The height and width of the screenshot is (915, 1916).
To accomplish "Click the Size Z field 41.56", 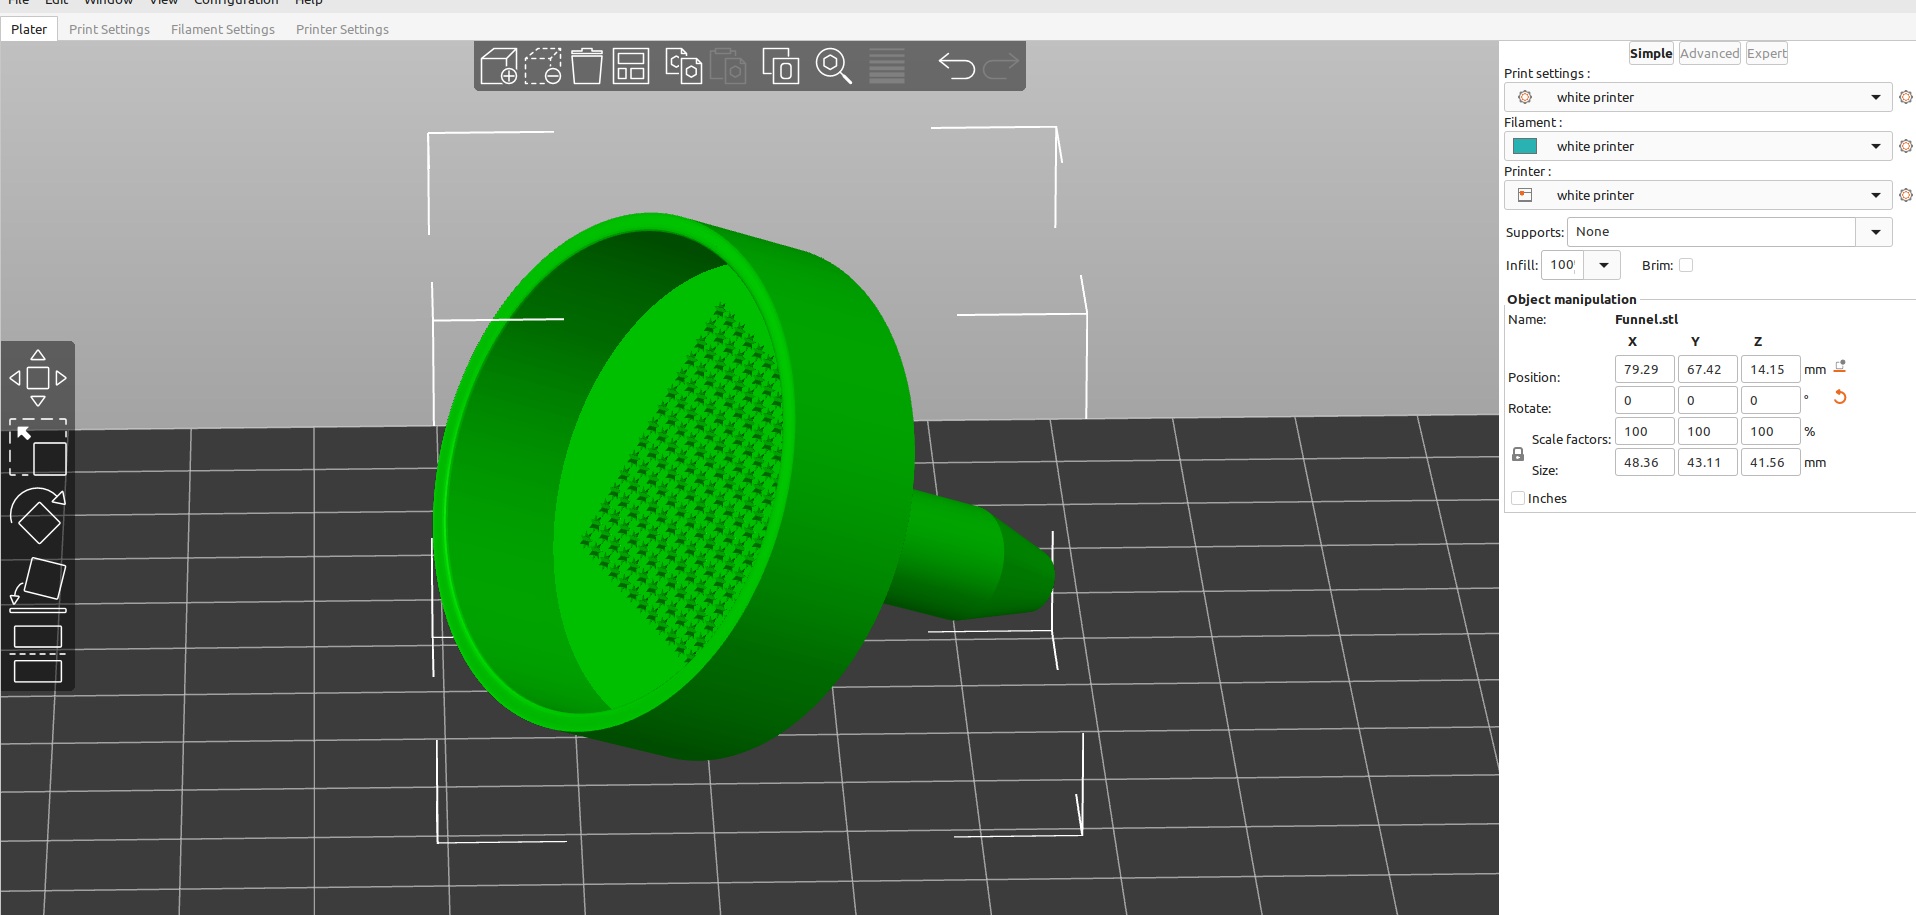I will point(1770,462).
